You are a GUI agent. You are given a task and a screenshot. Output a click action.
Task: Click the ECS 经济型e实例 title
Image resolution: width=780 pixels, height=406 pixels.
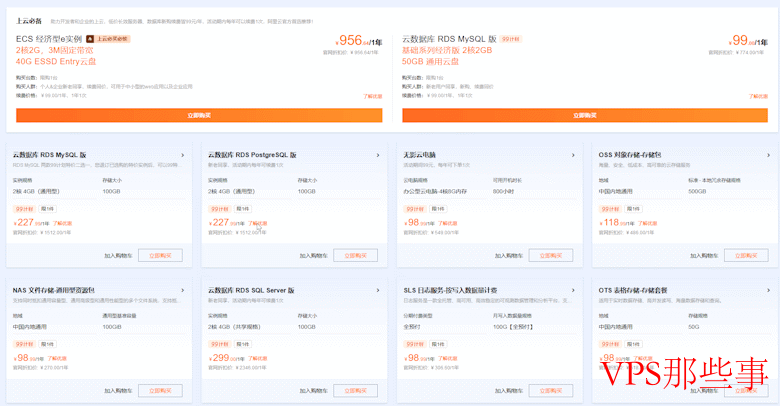(x=49, y=39)
